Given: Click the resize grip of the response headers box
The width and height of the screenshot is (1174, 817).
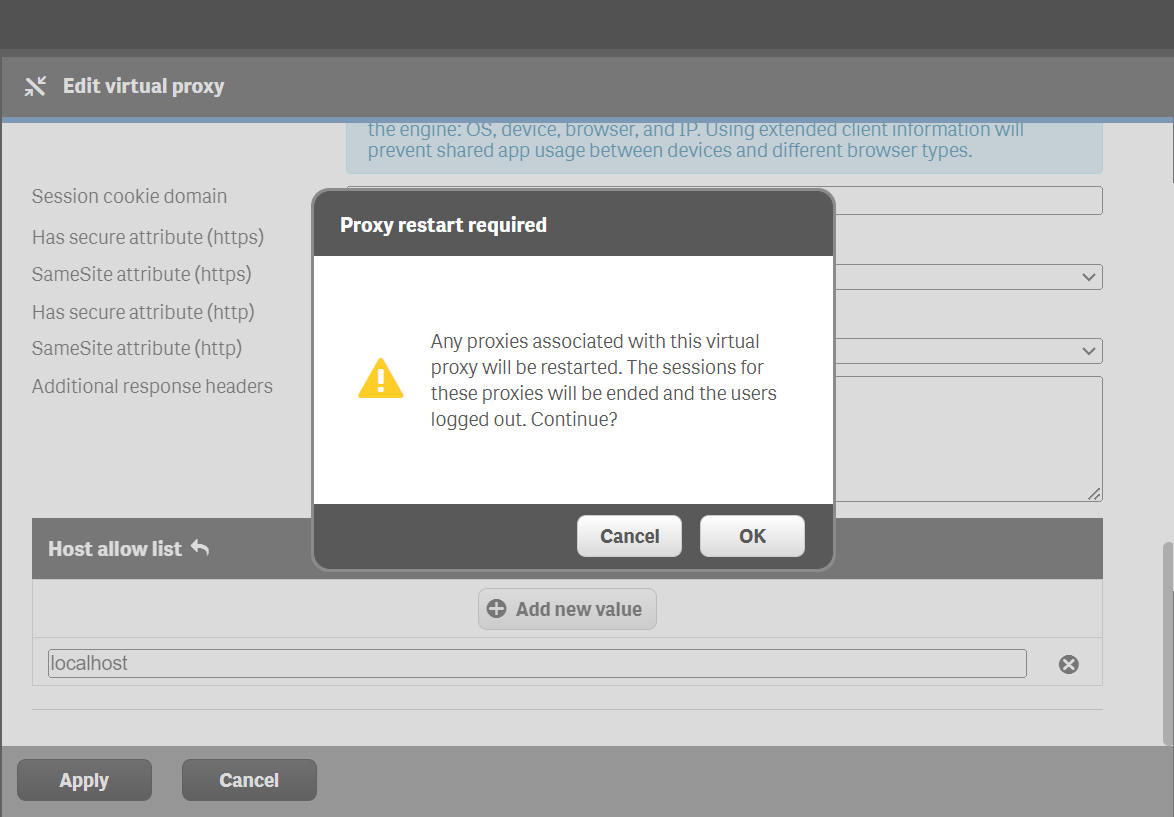Looking at the screenshot, I should tap(1095, 493).
